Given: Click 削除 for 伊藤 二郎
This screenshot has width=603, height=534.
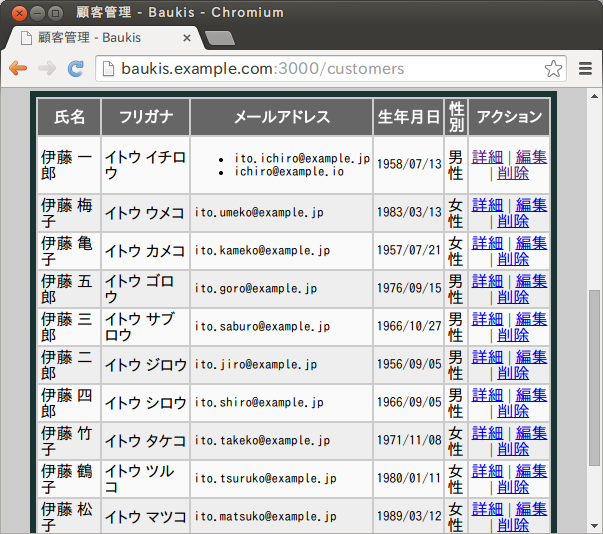Looking at the screenshot, I should pos(513,373).
